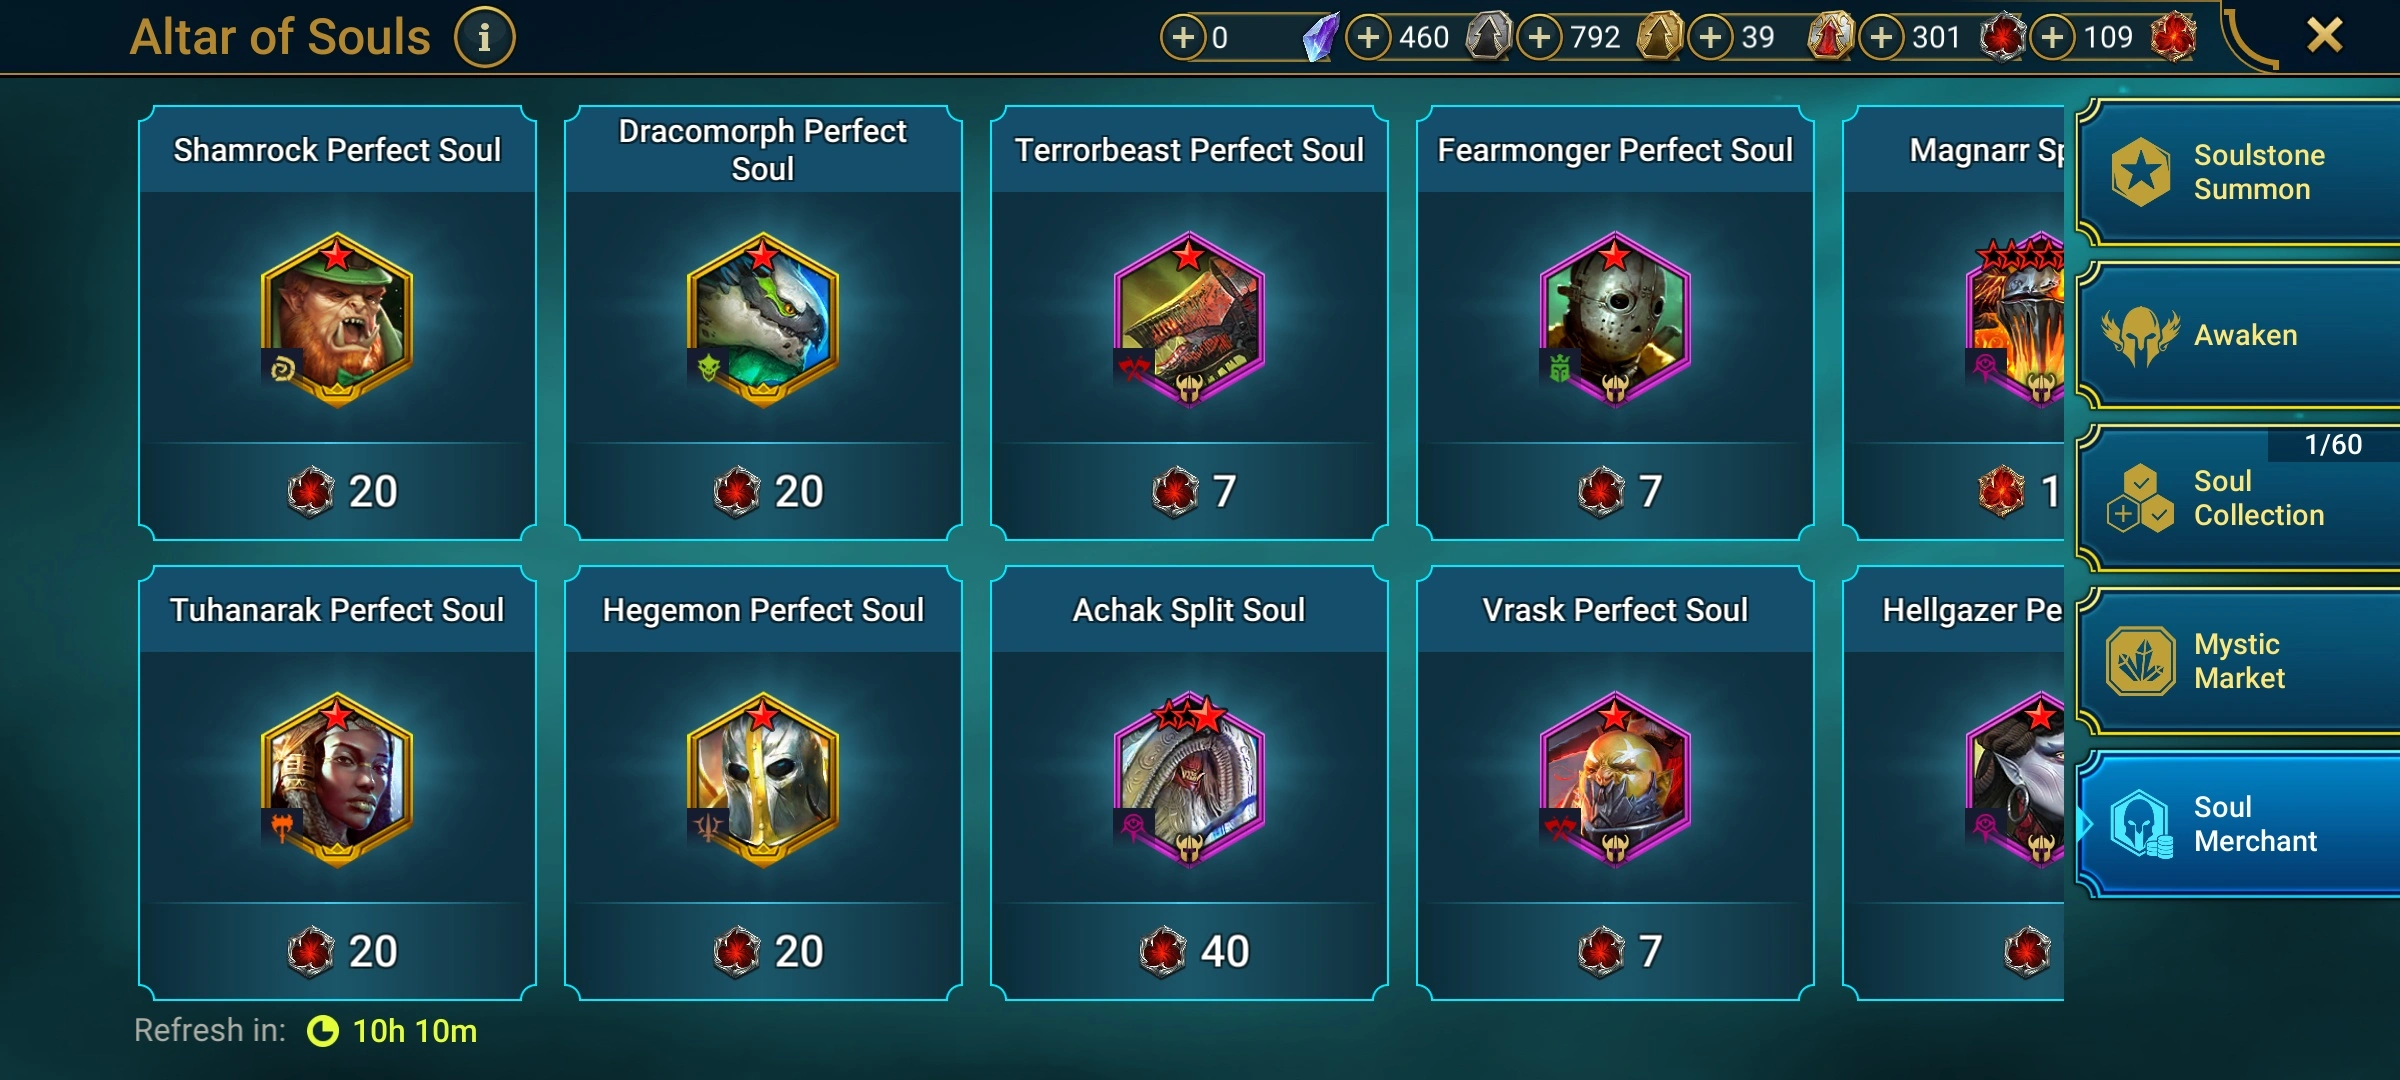Choose the Tuhanarak Perfect Soul portrait
This screenshot has height=1080, width=2400.
point(337,780)
